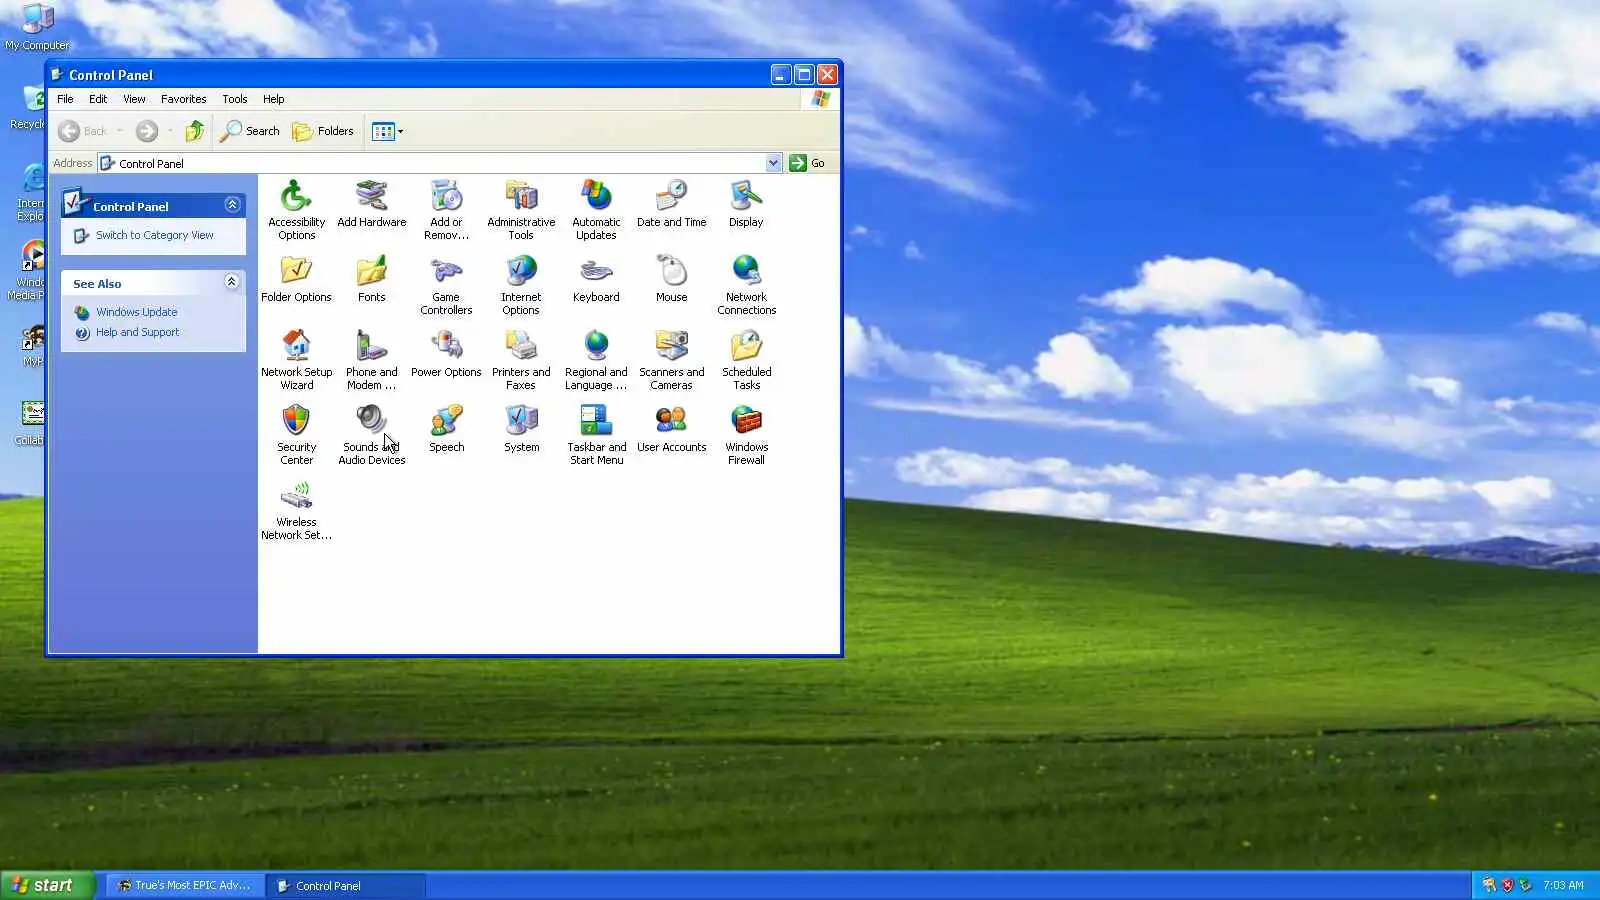Switch to True's Most EPIC Adv taskbar window

pos(185,885)
